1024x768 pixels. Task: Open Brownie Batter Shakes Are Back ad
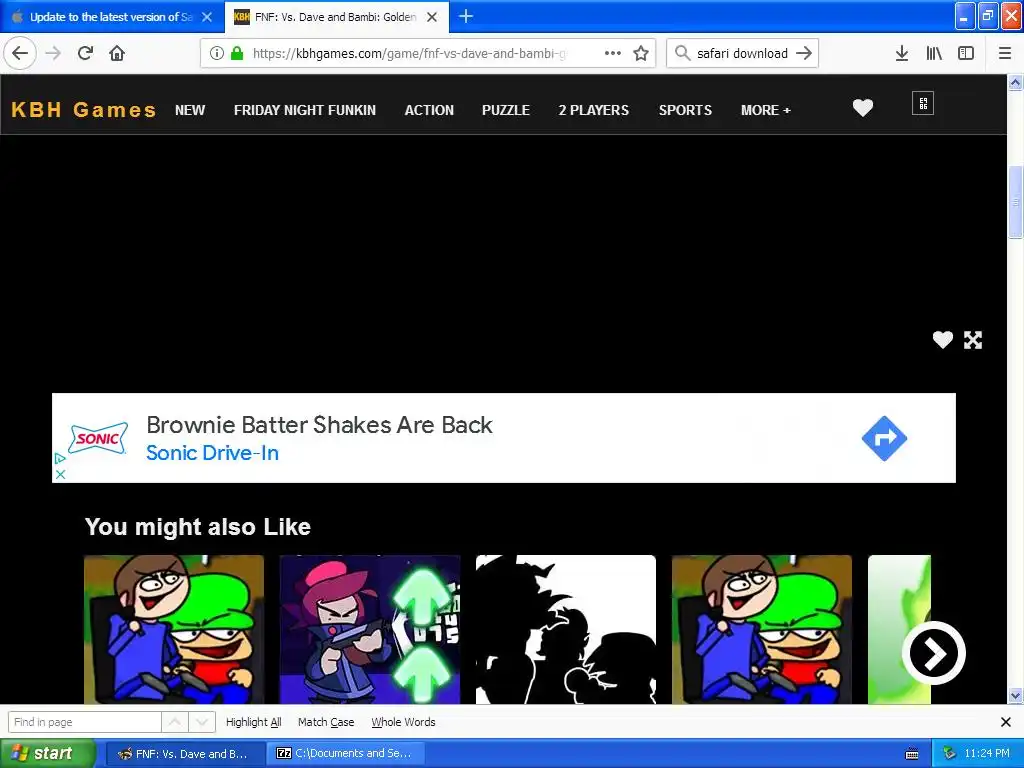[319, 424]
